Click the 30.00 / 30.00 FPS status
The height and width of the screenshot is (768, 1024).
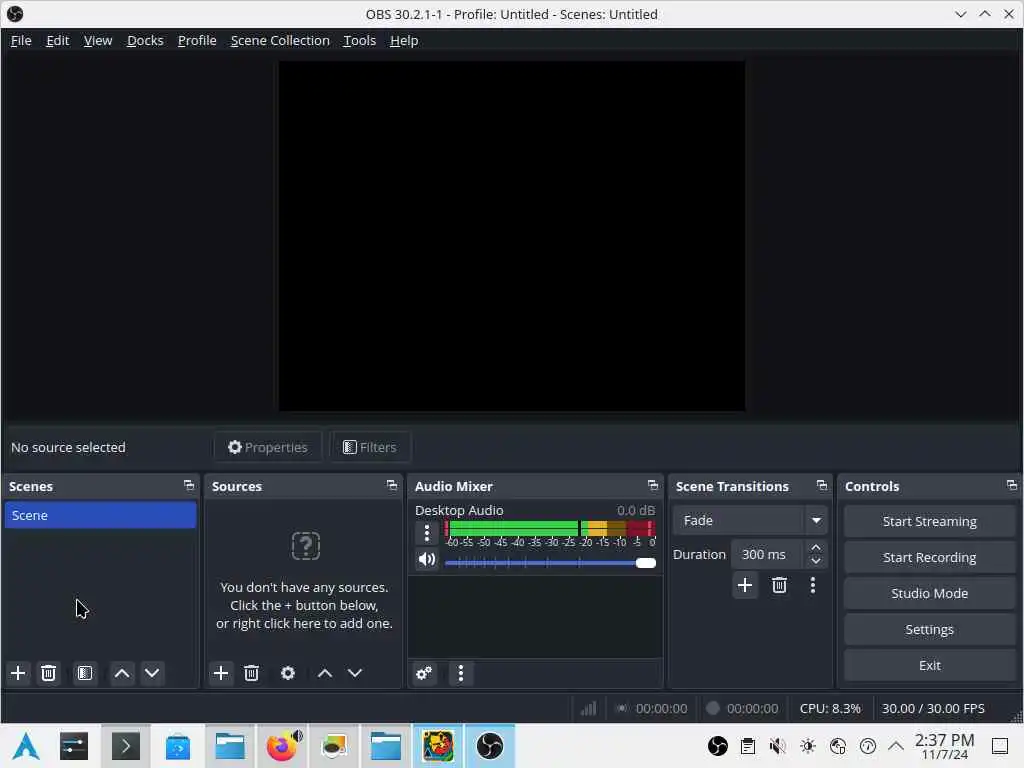(x=933, y=709)
